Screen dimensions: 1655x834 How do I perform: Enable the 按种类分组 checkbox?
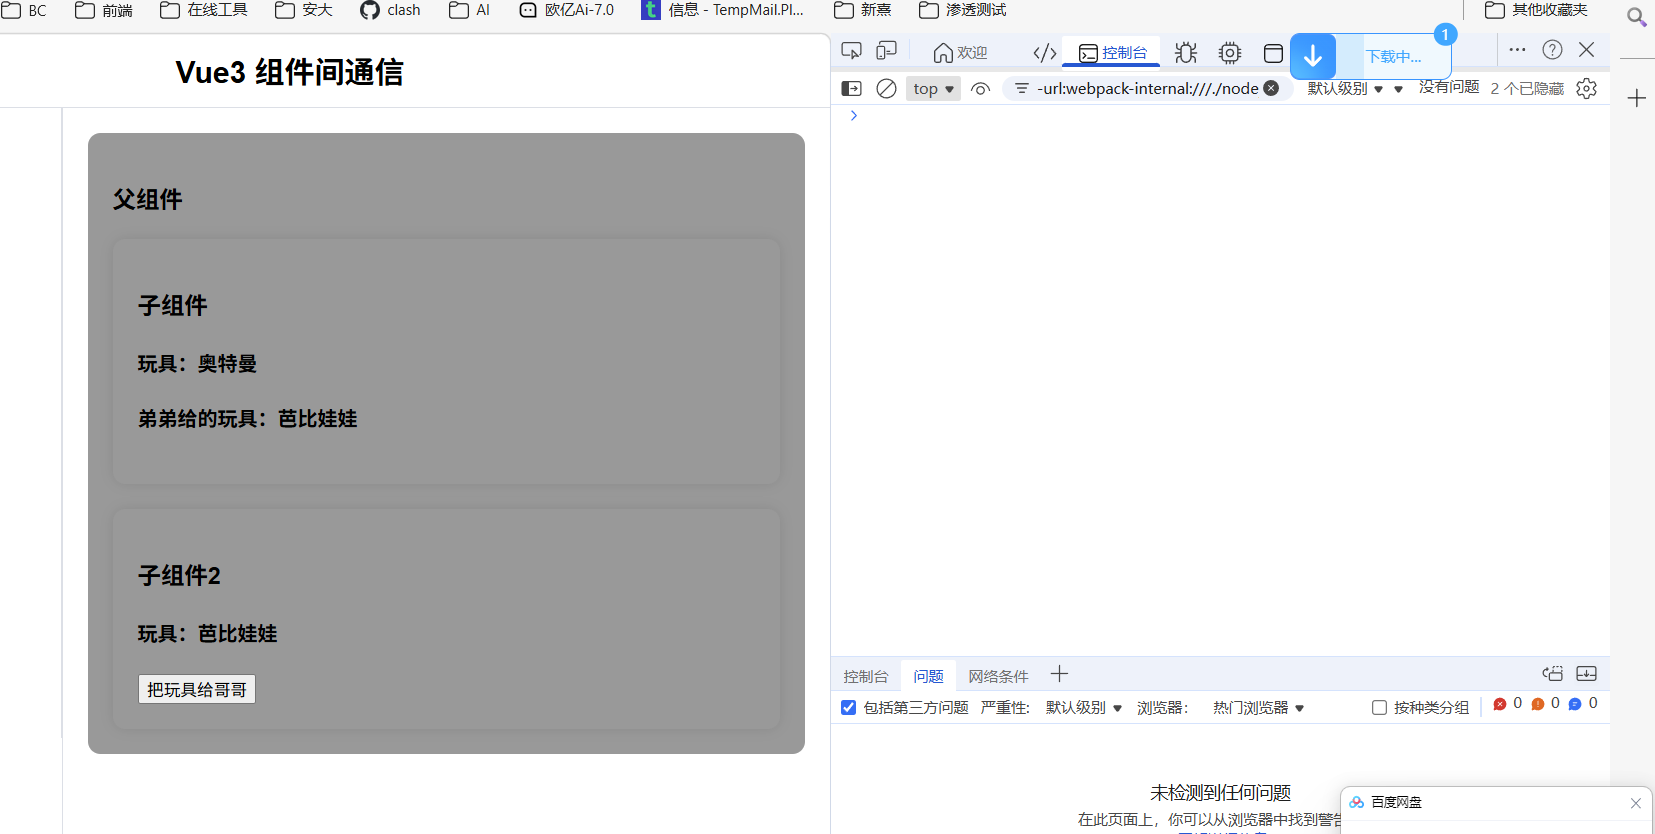pyautogui.click(x=1379, y=708)
